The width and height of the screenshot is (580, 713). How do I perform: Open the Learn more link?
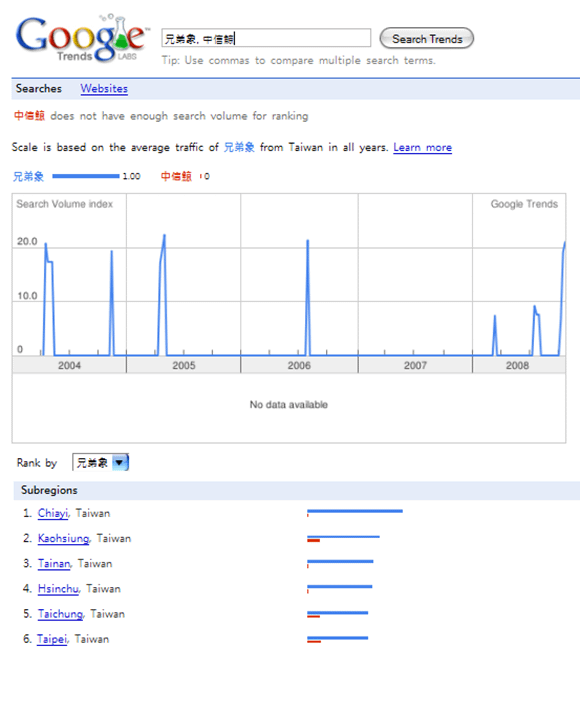click(422, 148)
